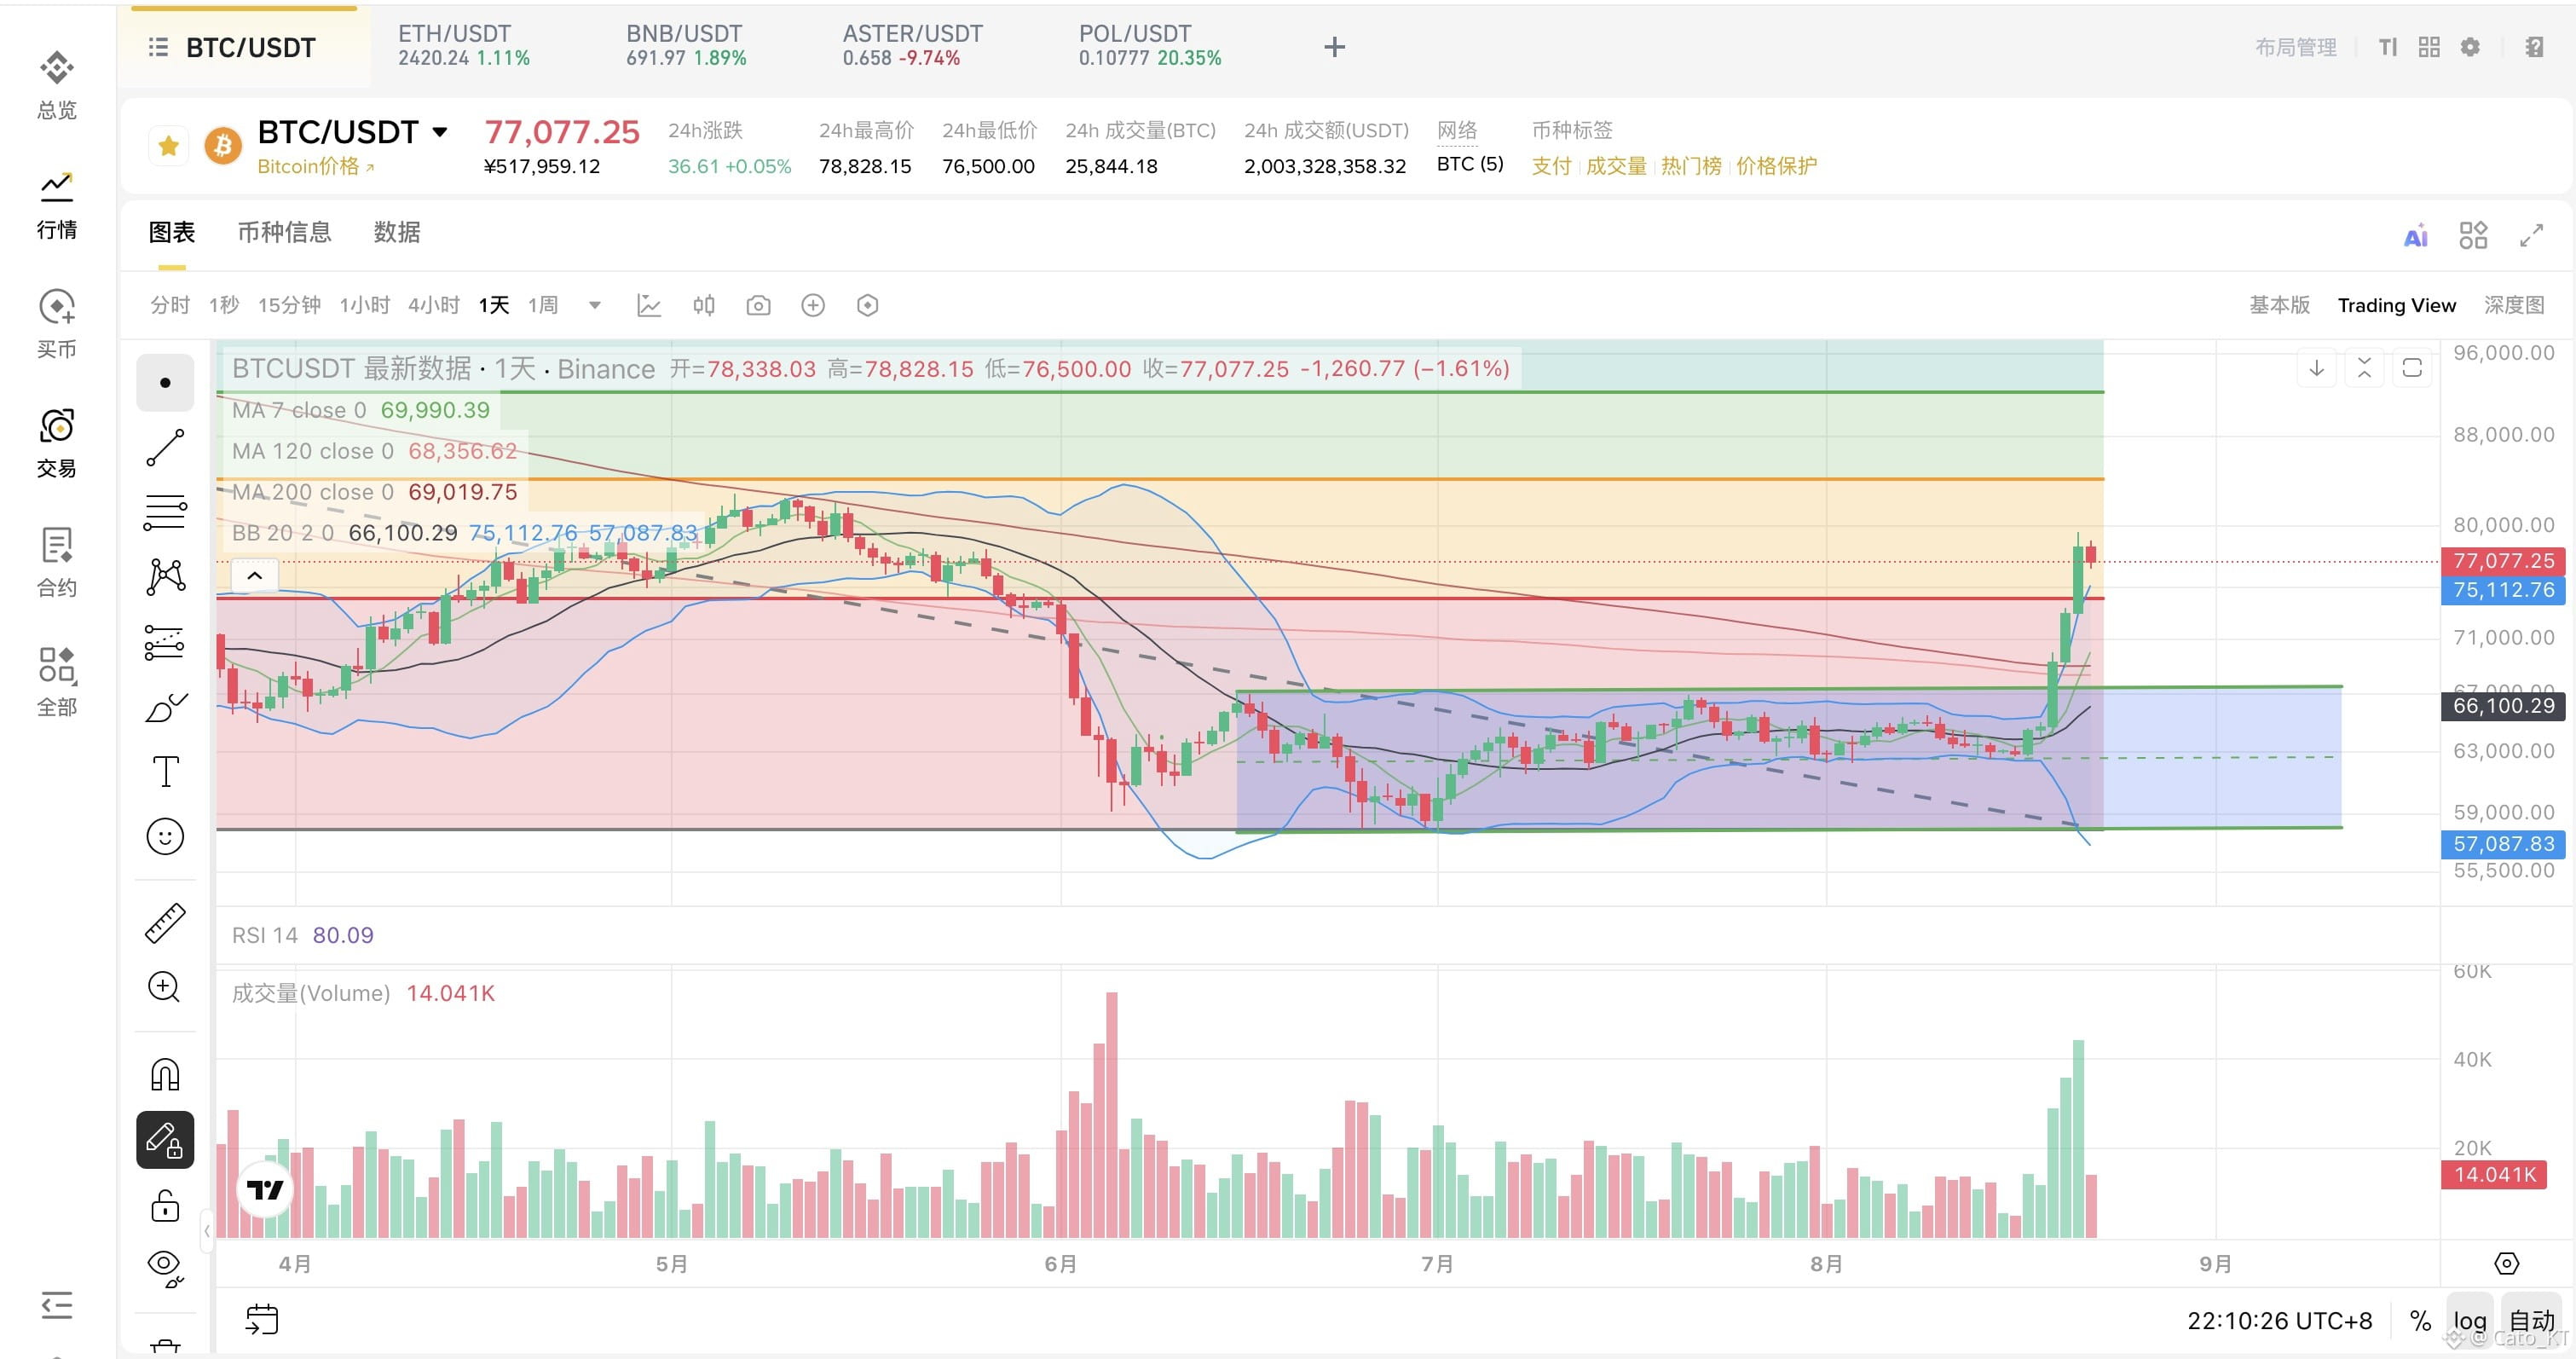This screenshot has height=1359, width=2576.
Task: Select the forecast measurement position tool
Action: point(165,642)
